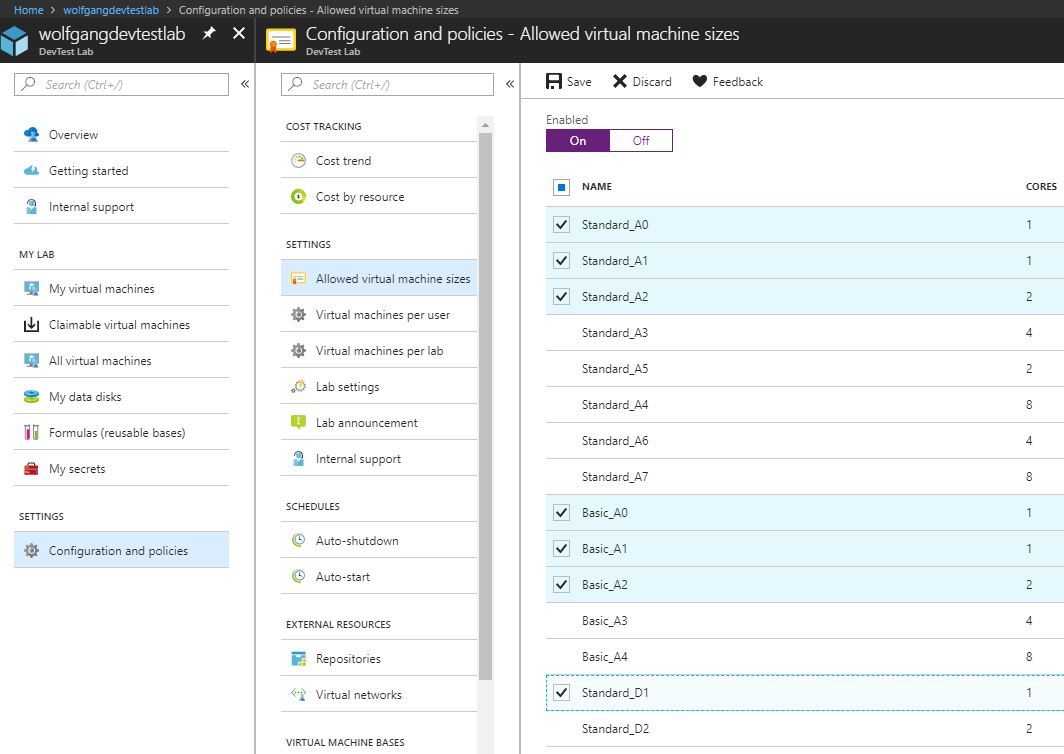Turn the Enabled toggle to Off
This screenshot has height=754, width=1064.
[641, 140]
